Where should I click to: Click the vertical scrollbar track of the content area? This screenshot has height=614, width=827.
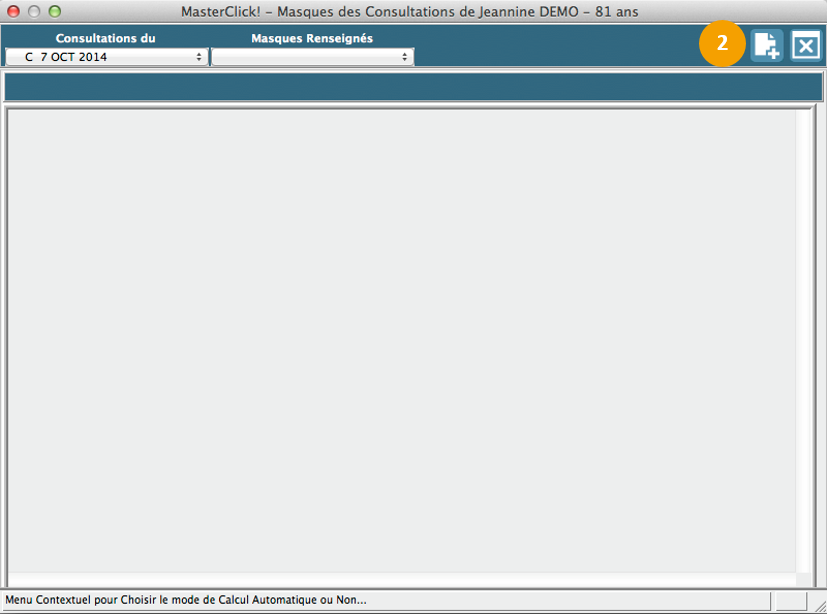[803, 340]
